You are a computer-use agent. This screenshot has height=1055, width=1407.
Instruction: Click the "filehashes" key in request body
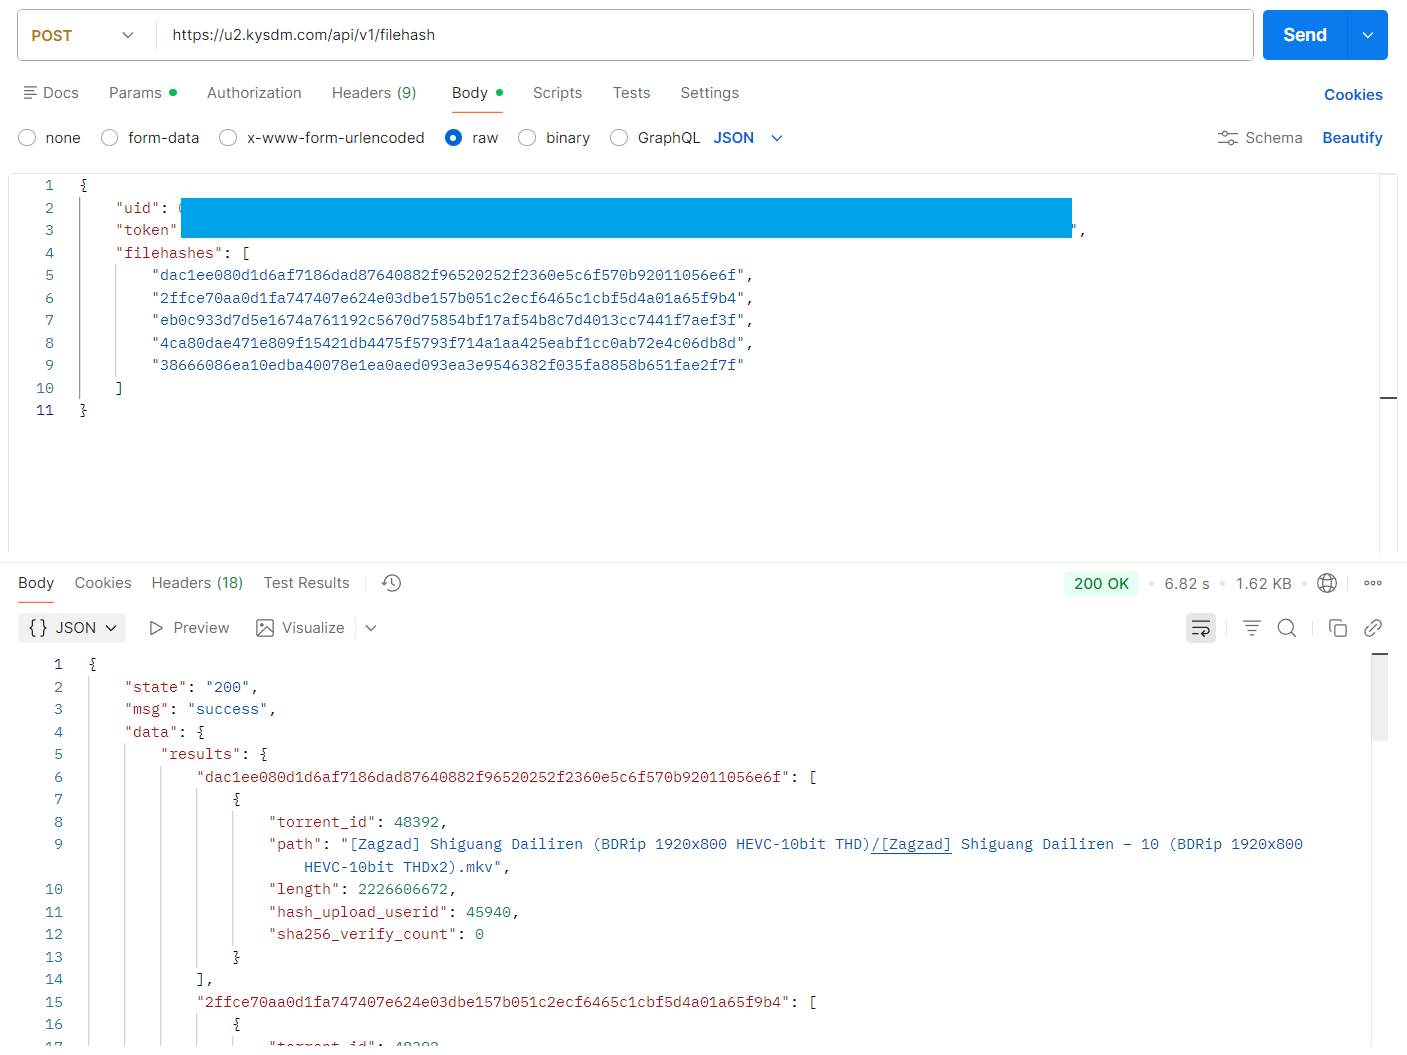pyautogui.click(x=169, y=253)
